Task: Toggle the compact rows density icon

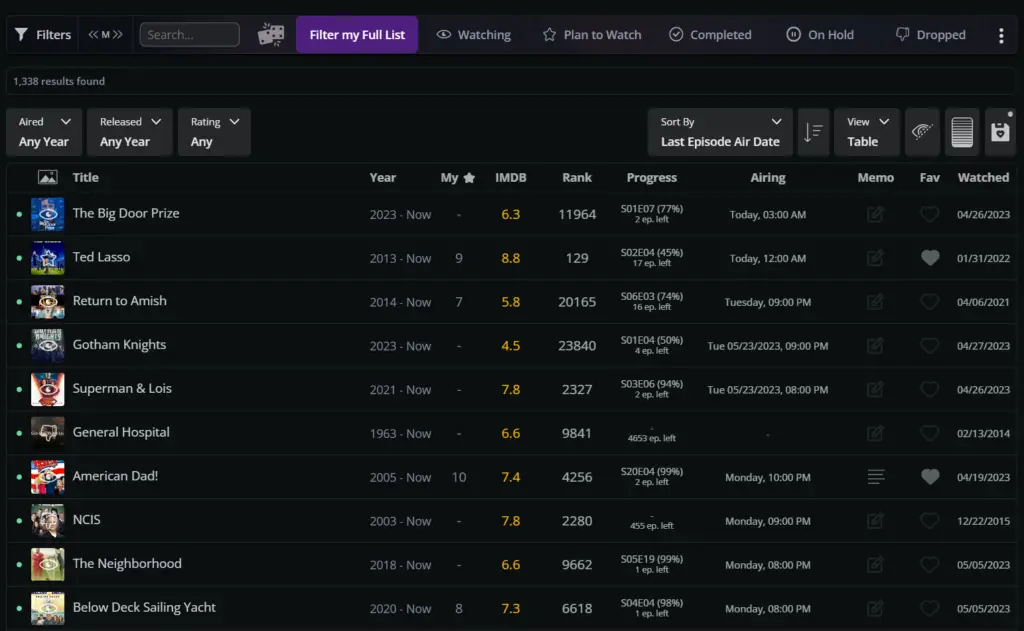Action: click(x=961, y=132)
